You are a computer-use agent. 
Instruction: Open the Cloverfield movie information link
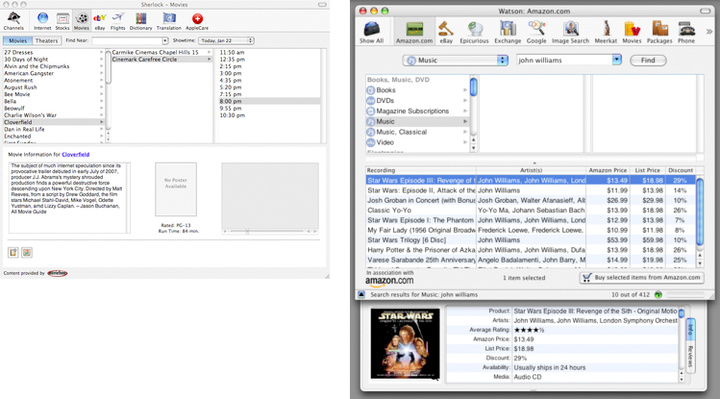(76, 155)
